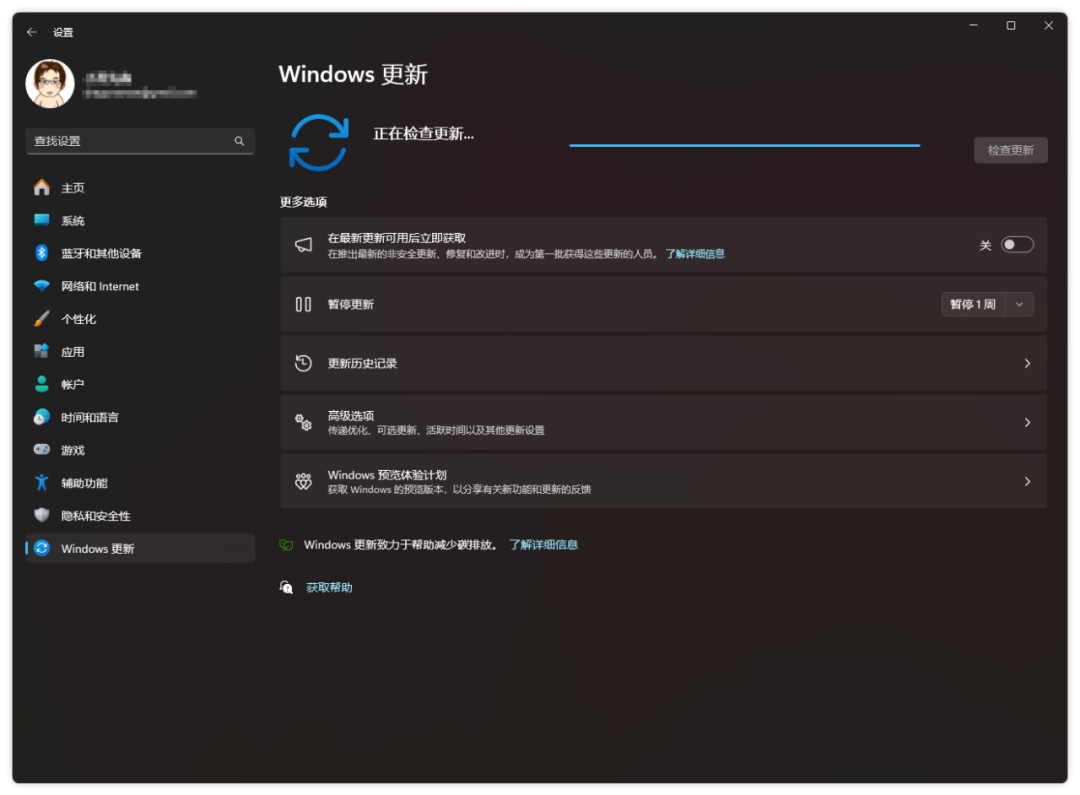Click 获取 Windows 的预览版本 description text
The height and width of the screenshot is (795, 1080).
[459, 490]
